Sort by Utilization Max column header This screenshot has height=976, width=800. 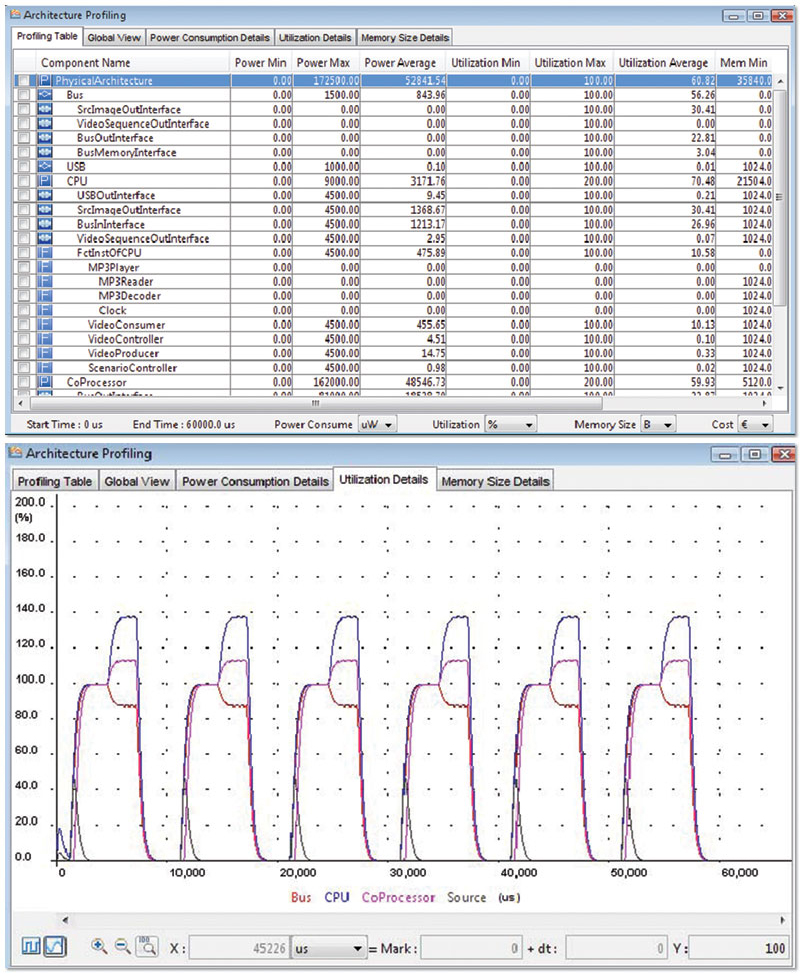point(571,63)
